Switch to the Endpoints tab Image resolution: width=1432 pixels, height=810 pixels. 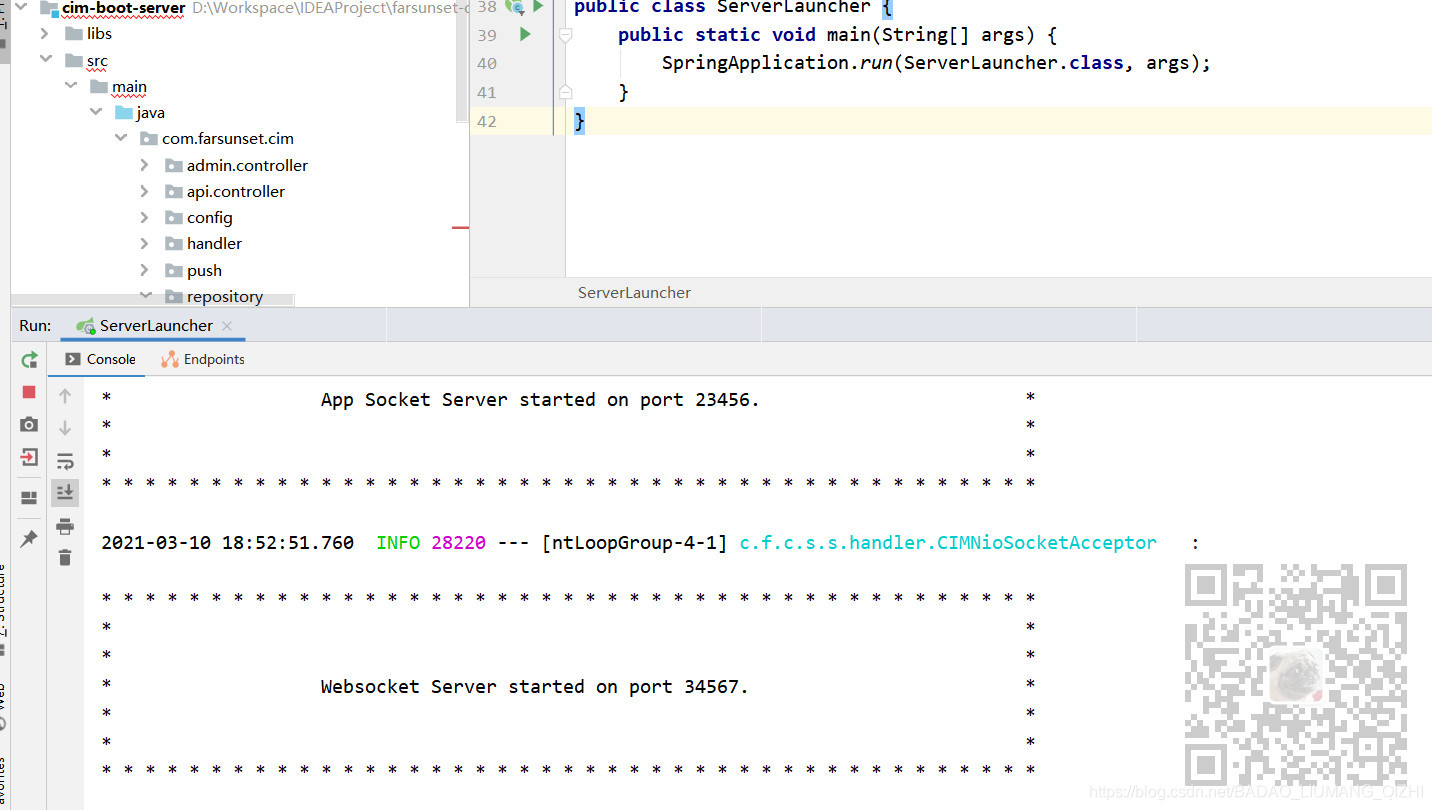point(212,359)
